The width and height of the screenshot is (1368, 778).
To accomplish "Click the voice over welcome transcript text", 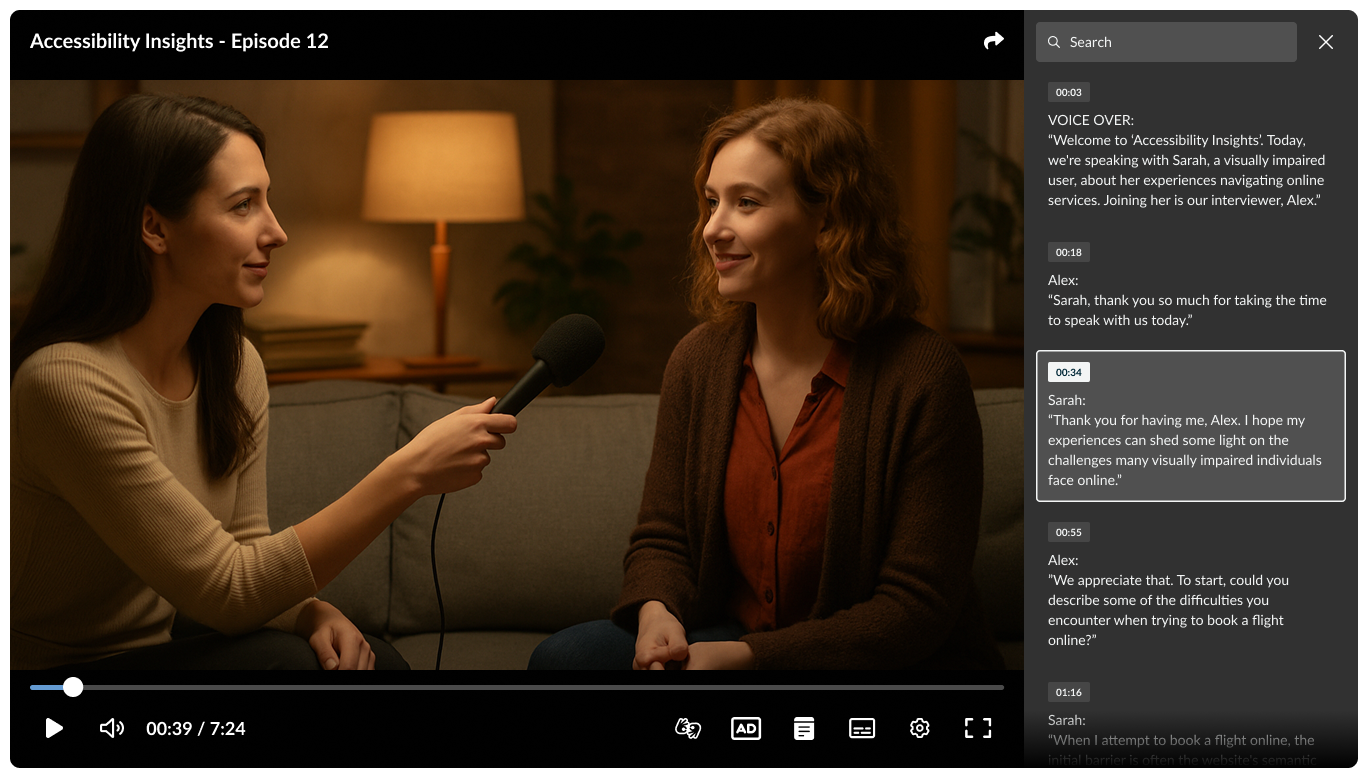I will coord(1186,170).
